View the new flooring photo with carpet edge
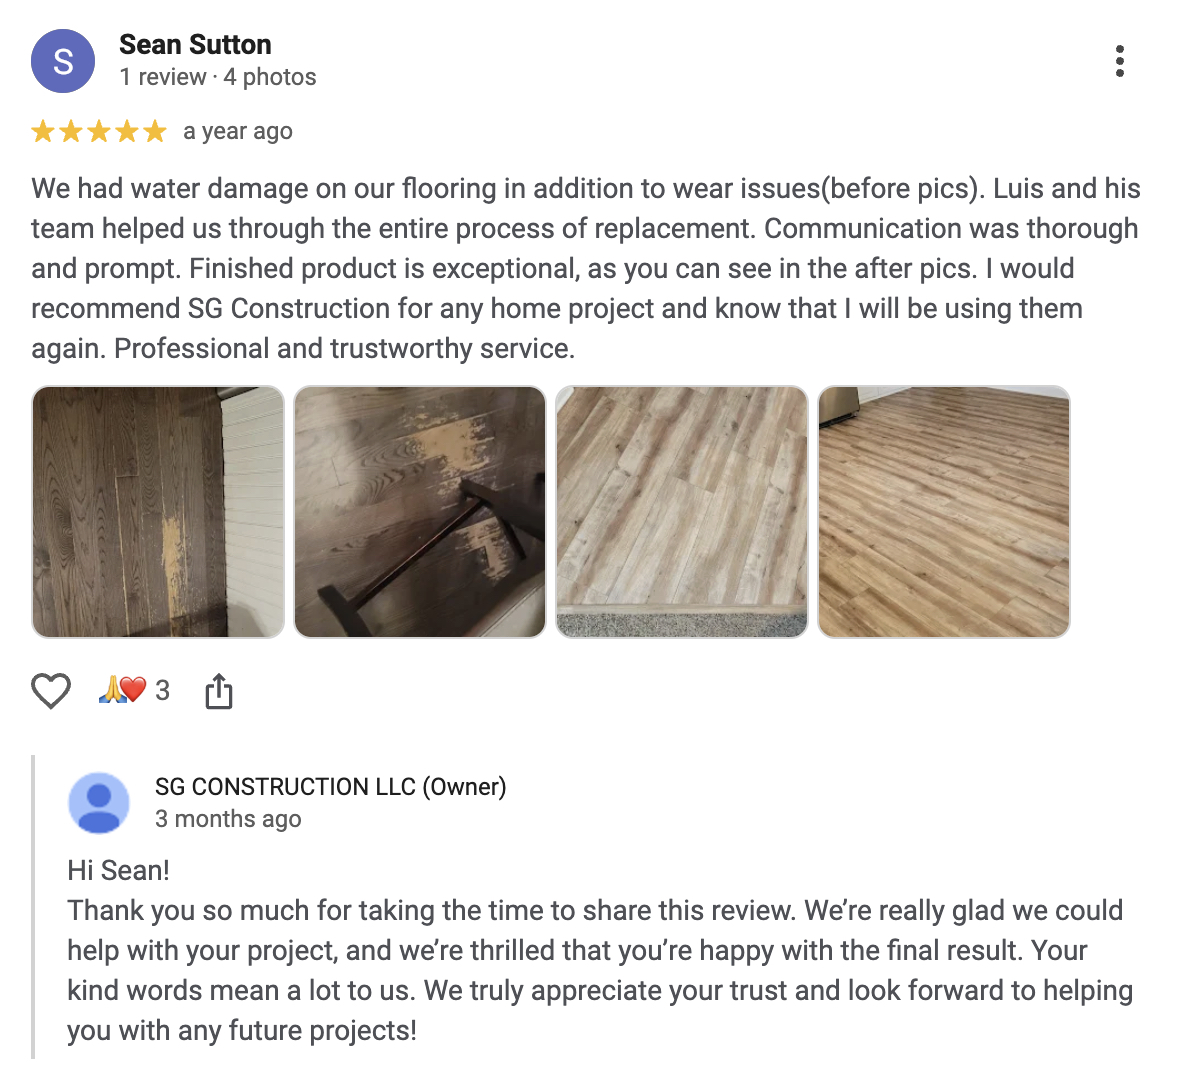This screenshot has height=1089, width=1184. pos(682,512)
